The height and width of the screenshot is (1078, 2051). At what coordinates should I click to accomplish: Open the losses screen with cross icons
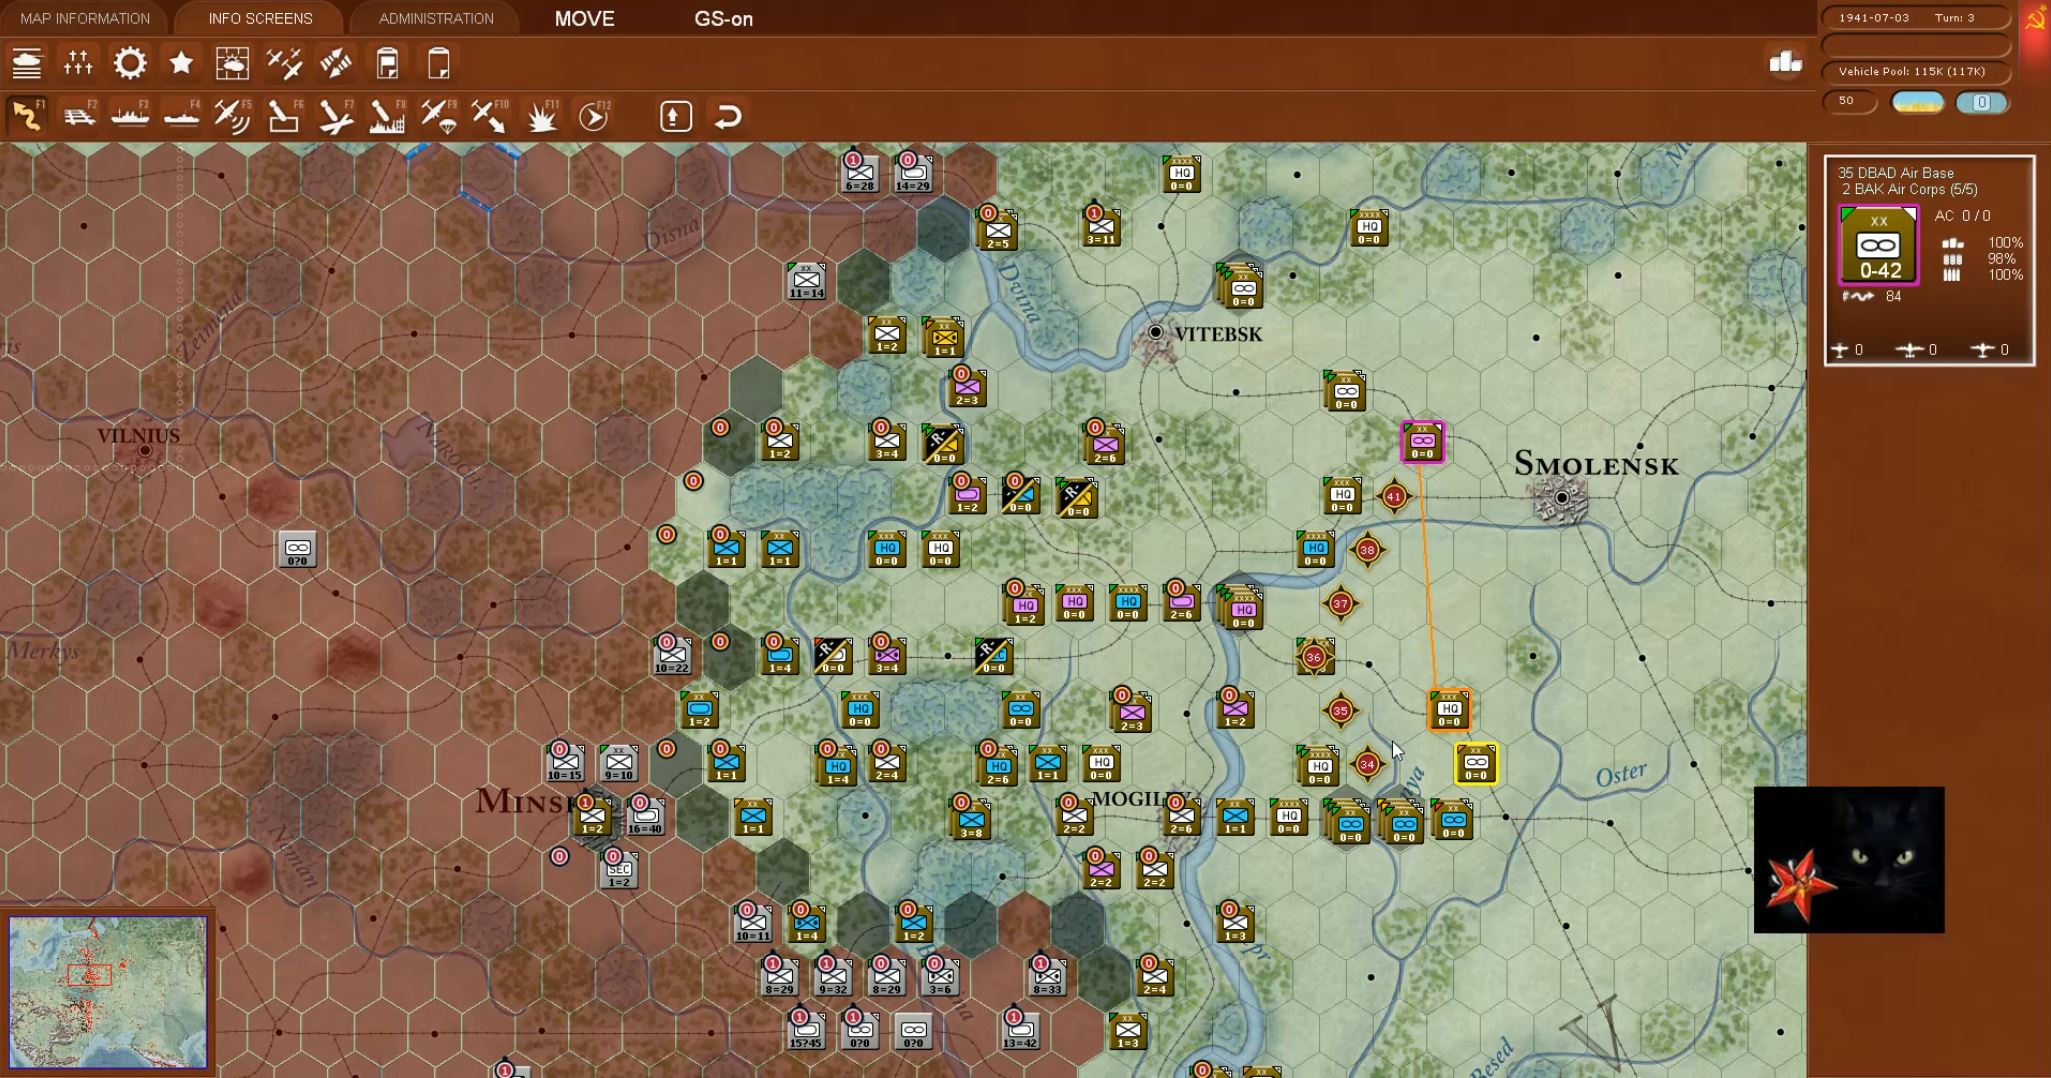(x=78, y=64)
